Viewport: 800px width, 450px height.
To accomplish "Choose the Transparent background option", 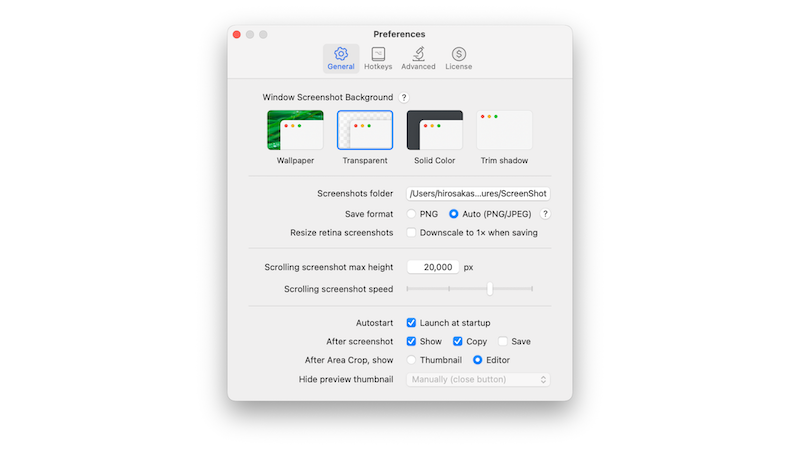I will [x=365, y=130].
